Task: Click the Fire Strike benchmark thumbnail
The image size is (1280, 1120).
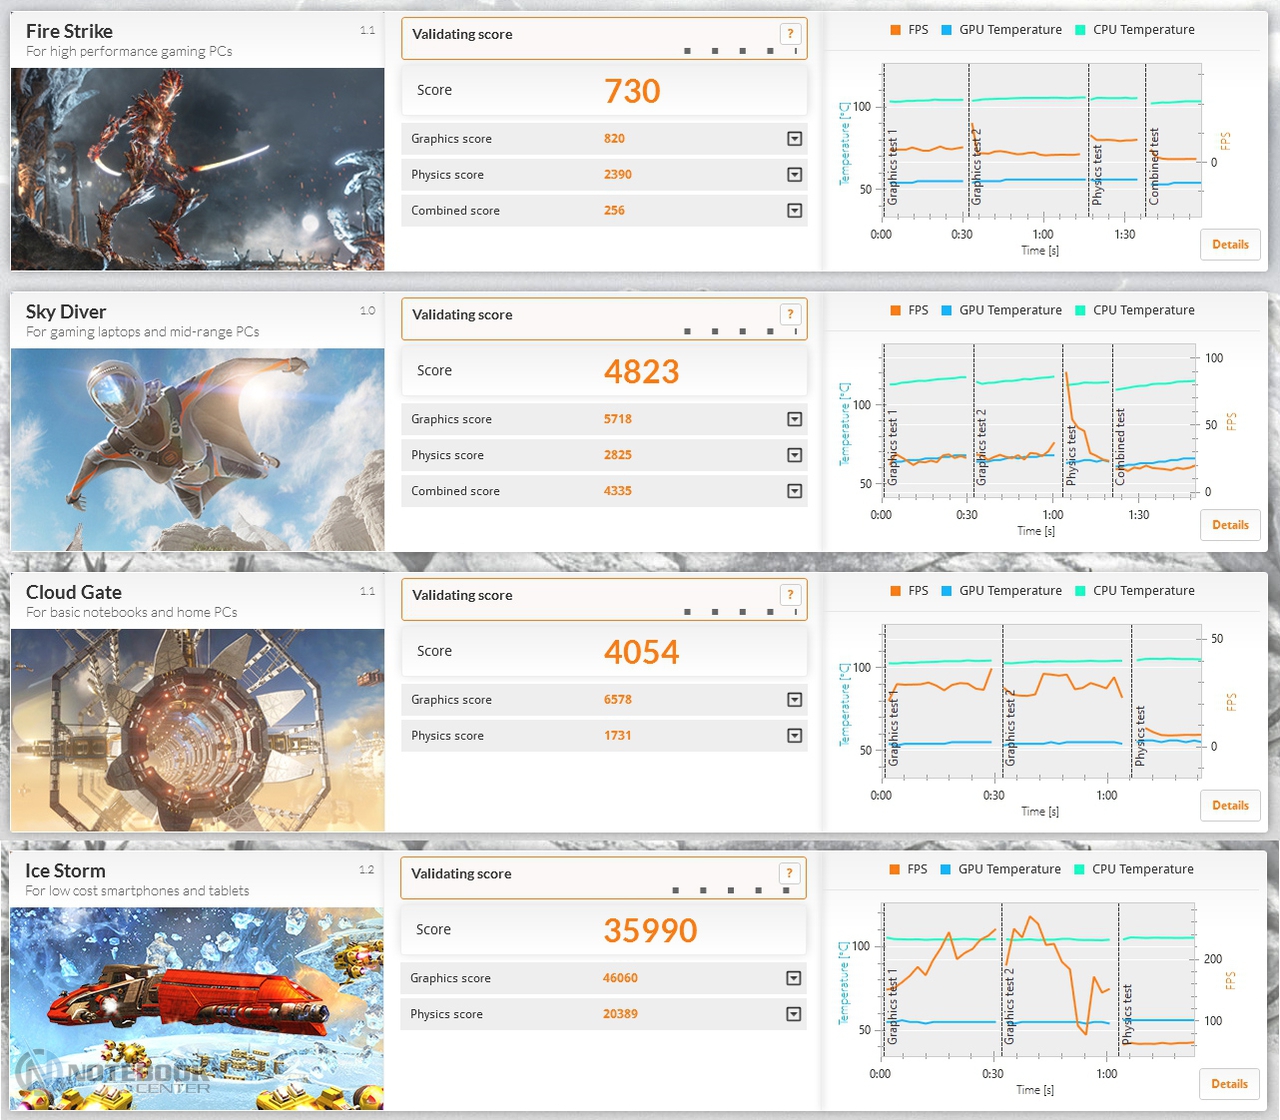Action: [x=197, y=169]
